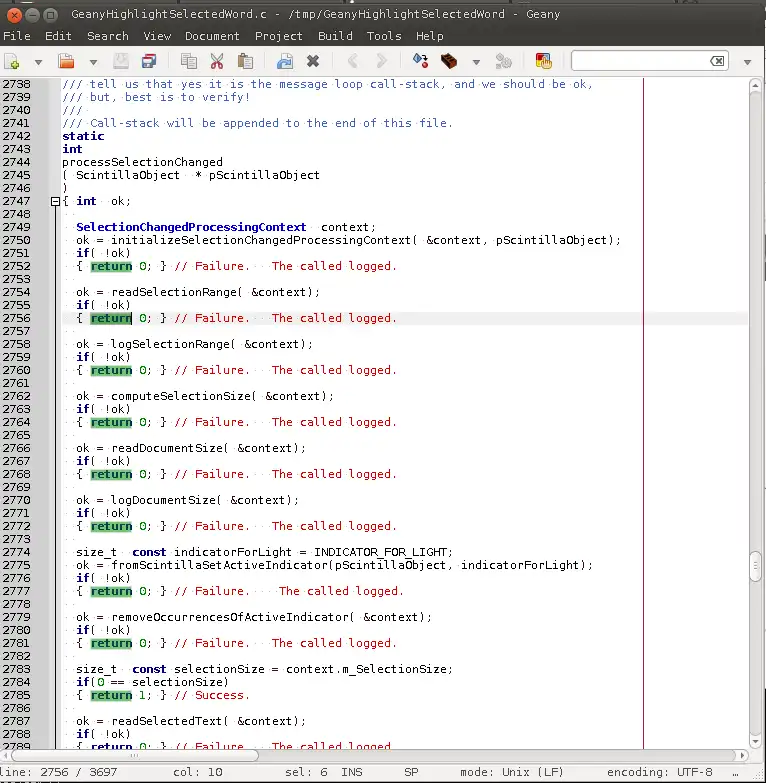Collapse the fold marker at line 2747
The height and width of the screenshot is (783, 766).
(x=56, y=201)
